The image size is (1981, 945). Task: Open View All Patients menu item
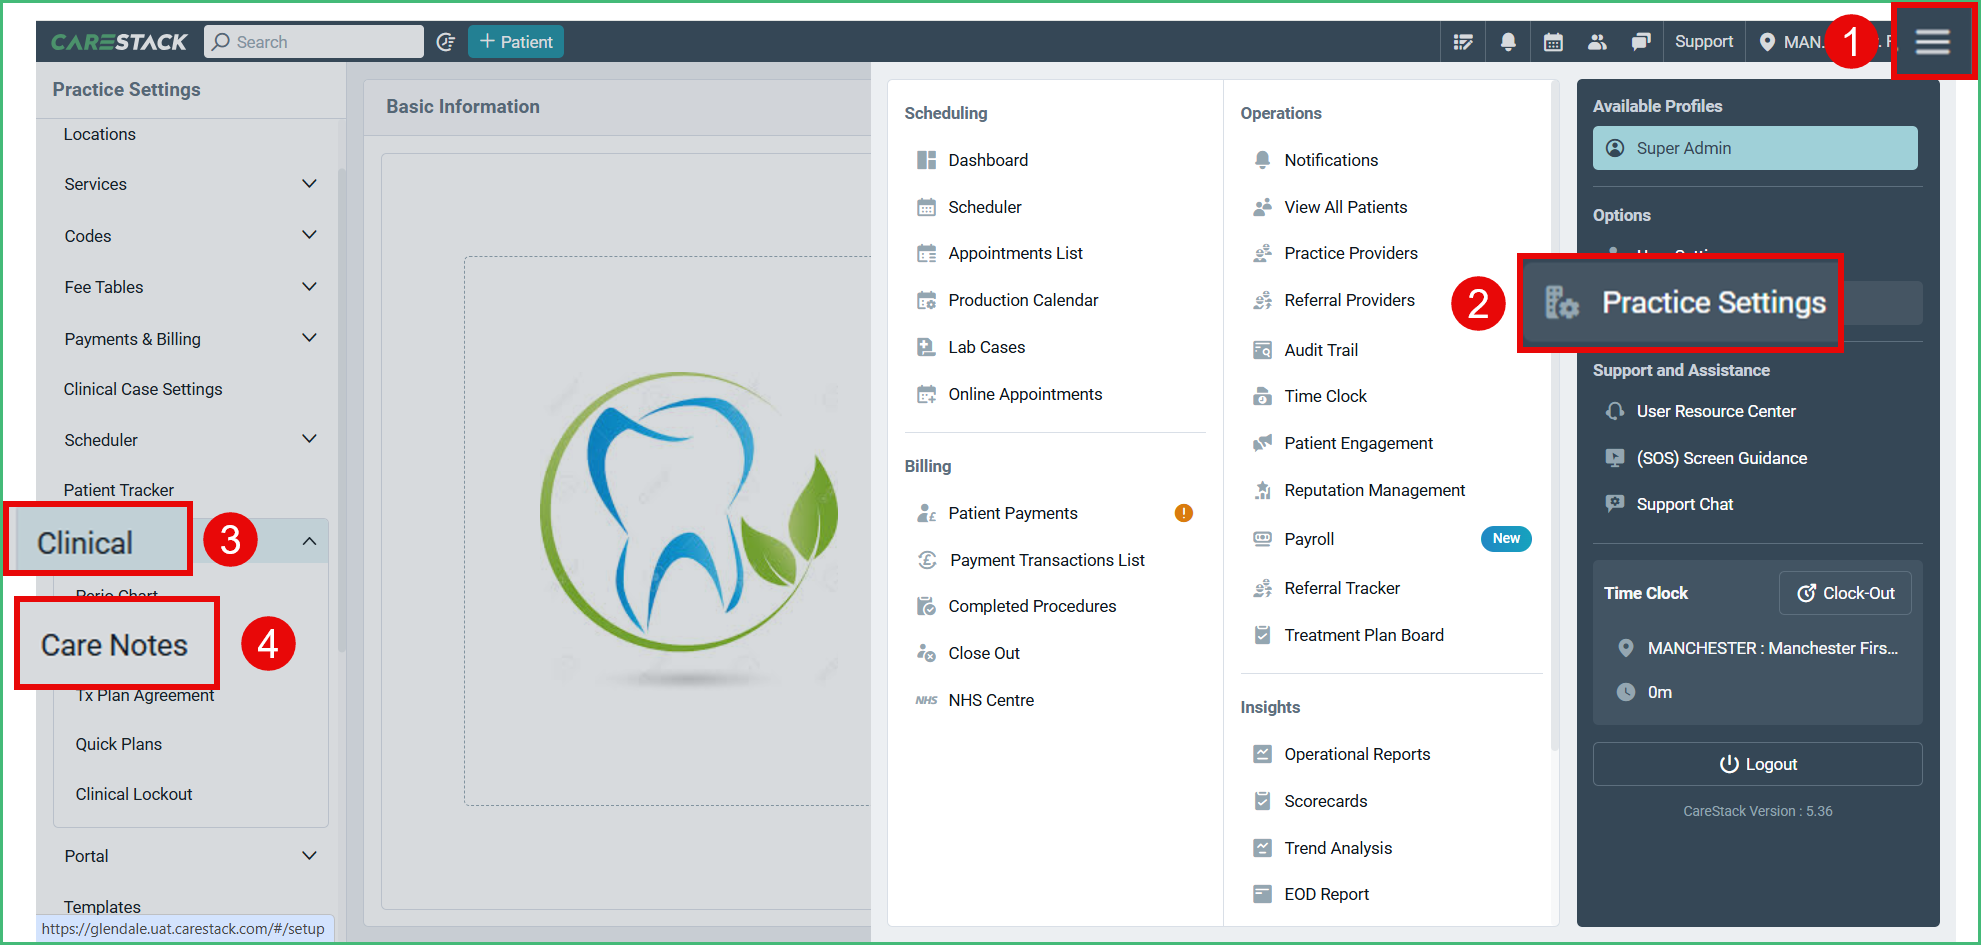coord(1346,207)
